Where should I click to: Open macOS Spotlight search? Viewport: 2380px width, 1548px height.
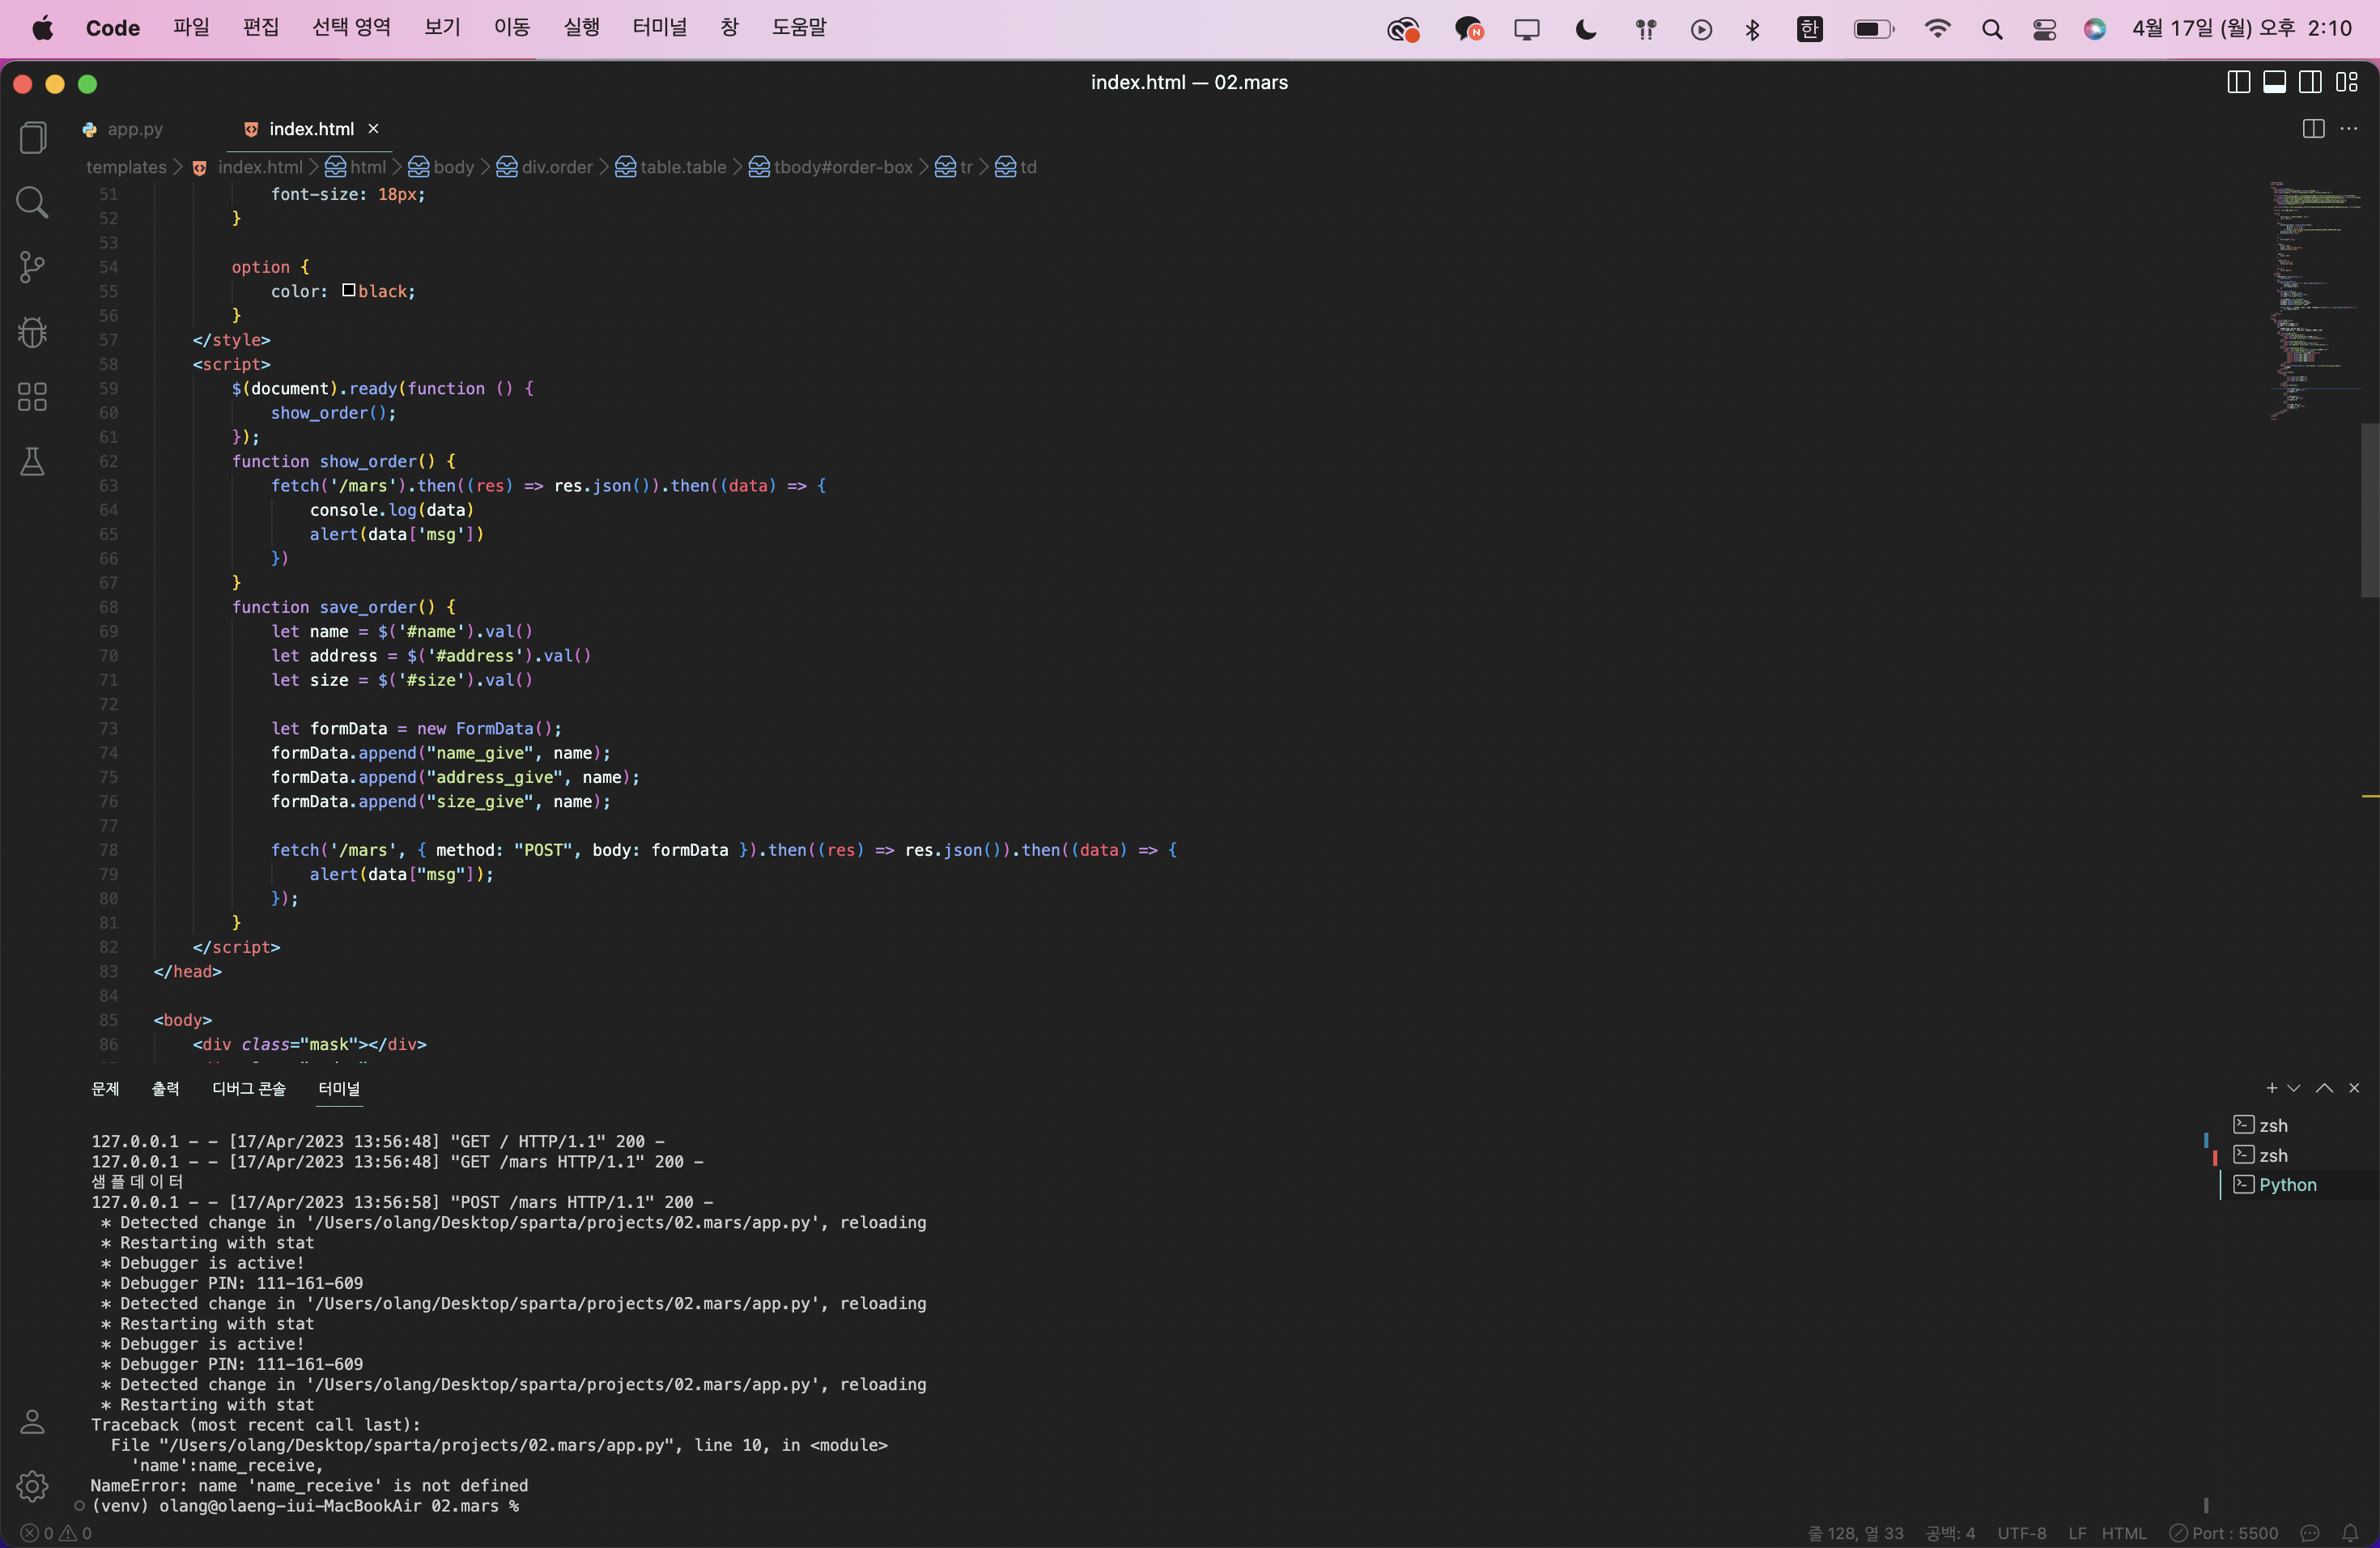[1992, 29]
